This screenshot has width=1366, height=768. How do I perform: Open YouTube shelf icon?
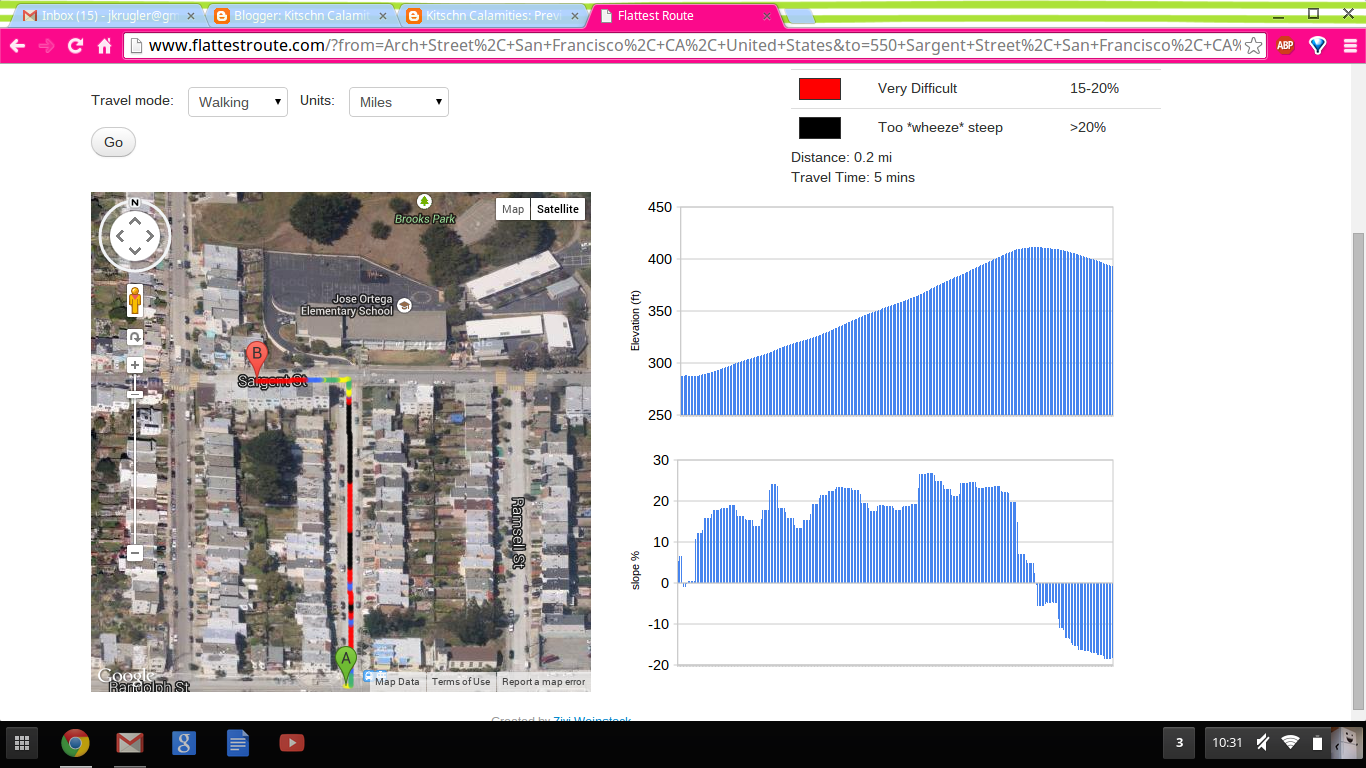(x=291, y=743)
